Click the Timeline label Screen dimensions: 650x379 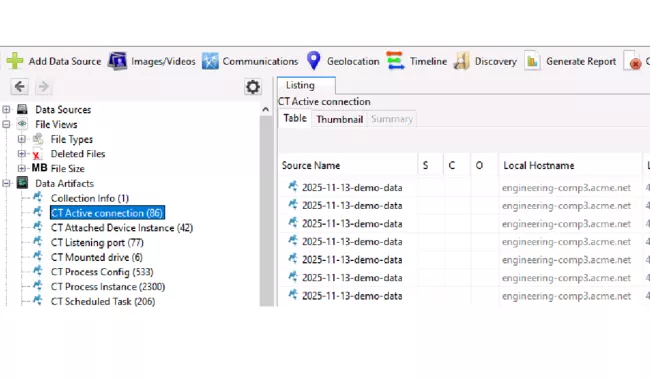[x=428, y=61]
